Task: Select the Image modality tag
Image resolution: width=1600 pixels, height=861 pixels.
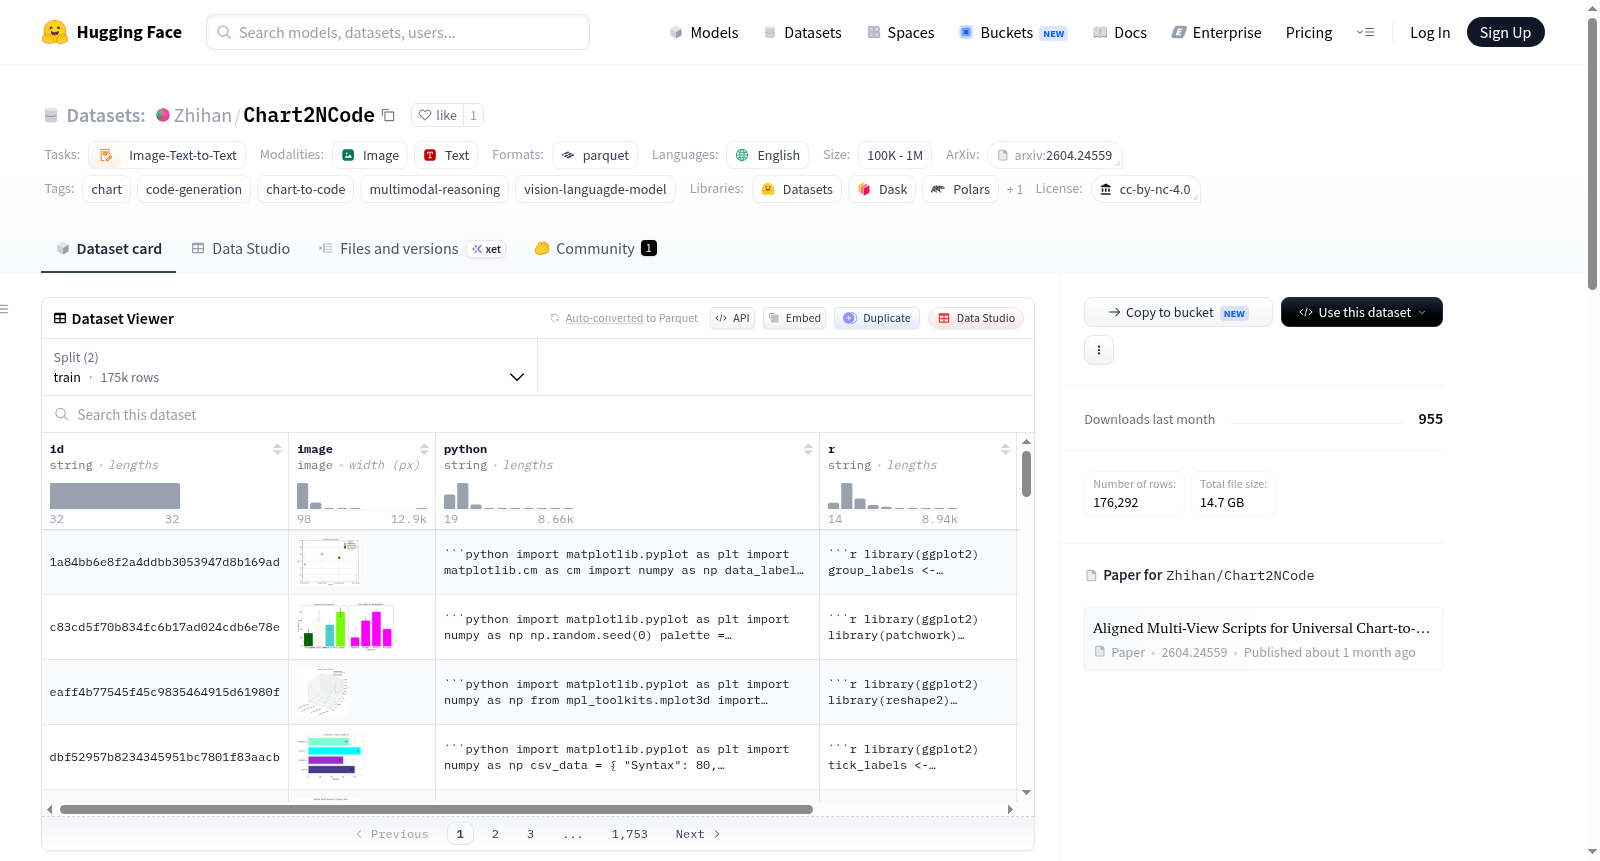Action: 370,155
